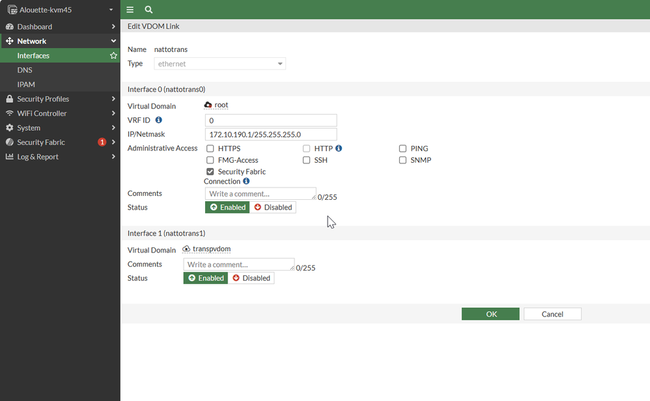Click the root virtual domain link
Viewport: 650px width, 401px height.
(221, 105)
